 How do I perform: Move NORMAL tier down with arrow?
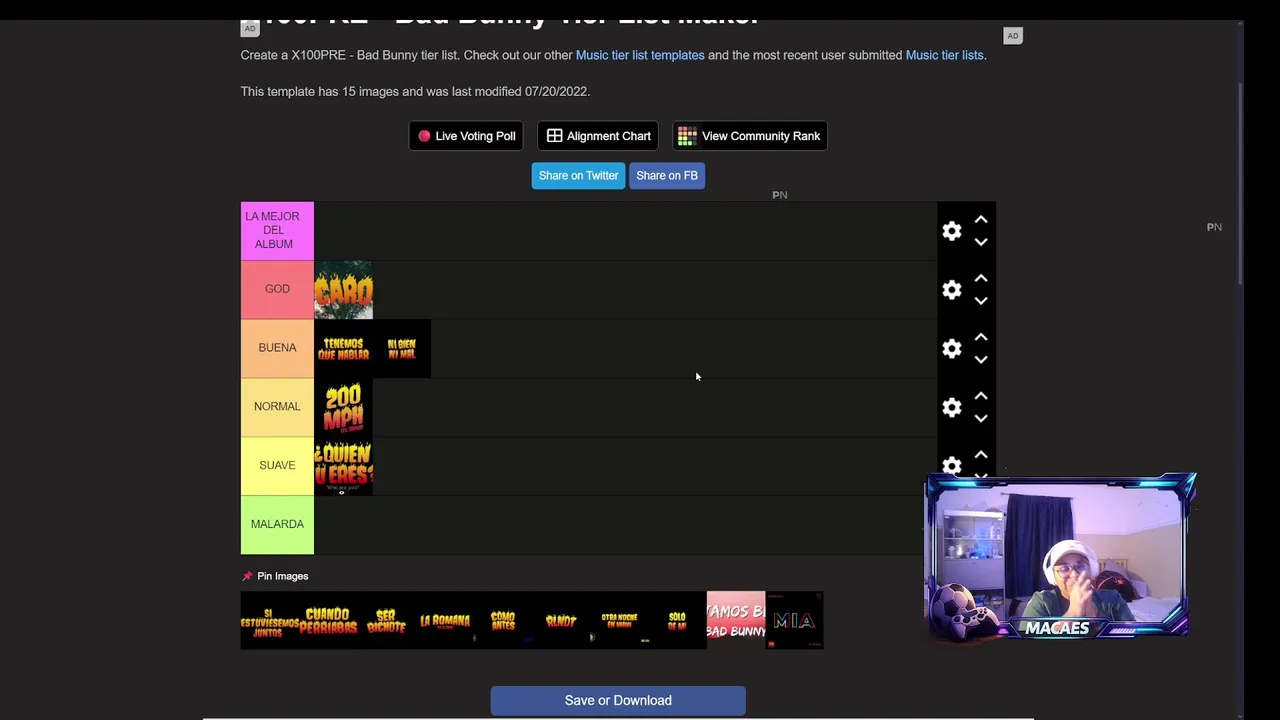[x=981, y=419]
